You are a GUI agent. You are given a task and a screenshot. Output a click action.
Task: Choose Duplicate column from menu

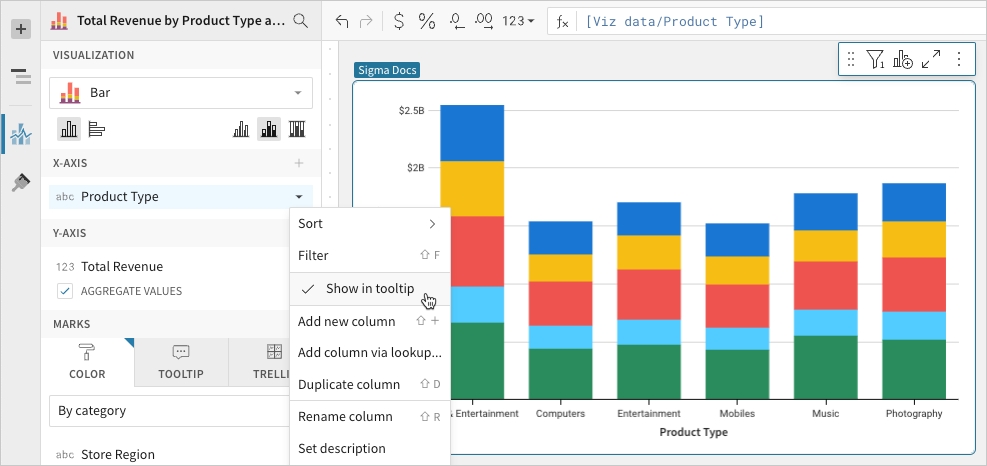coord(349,384)
